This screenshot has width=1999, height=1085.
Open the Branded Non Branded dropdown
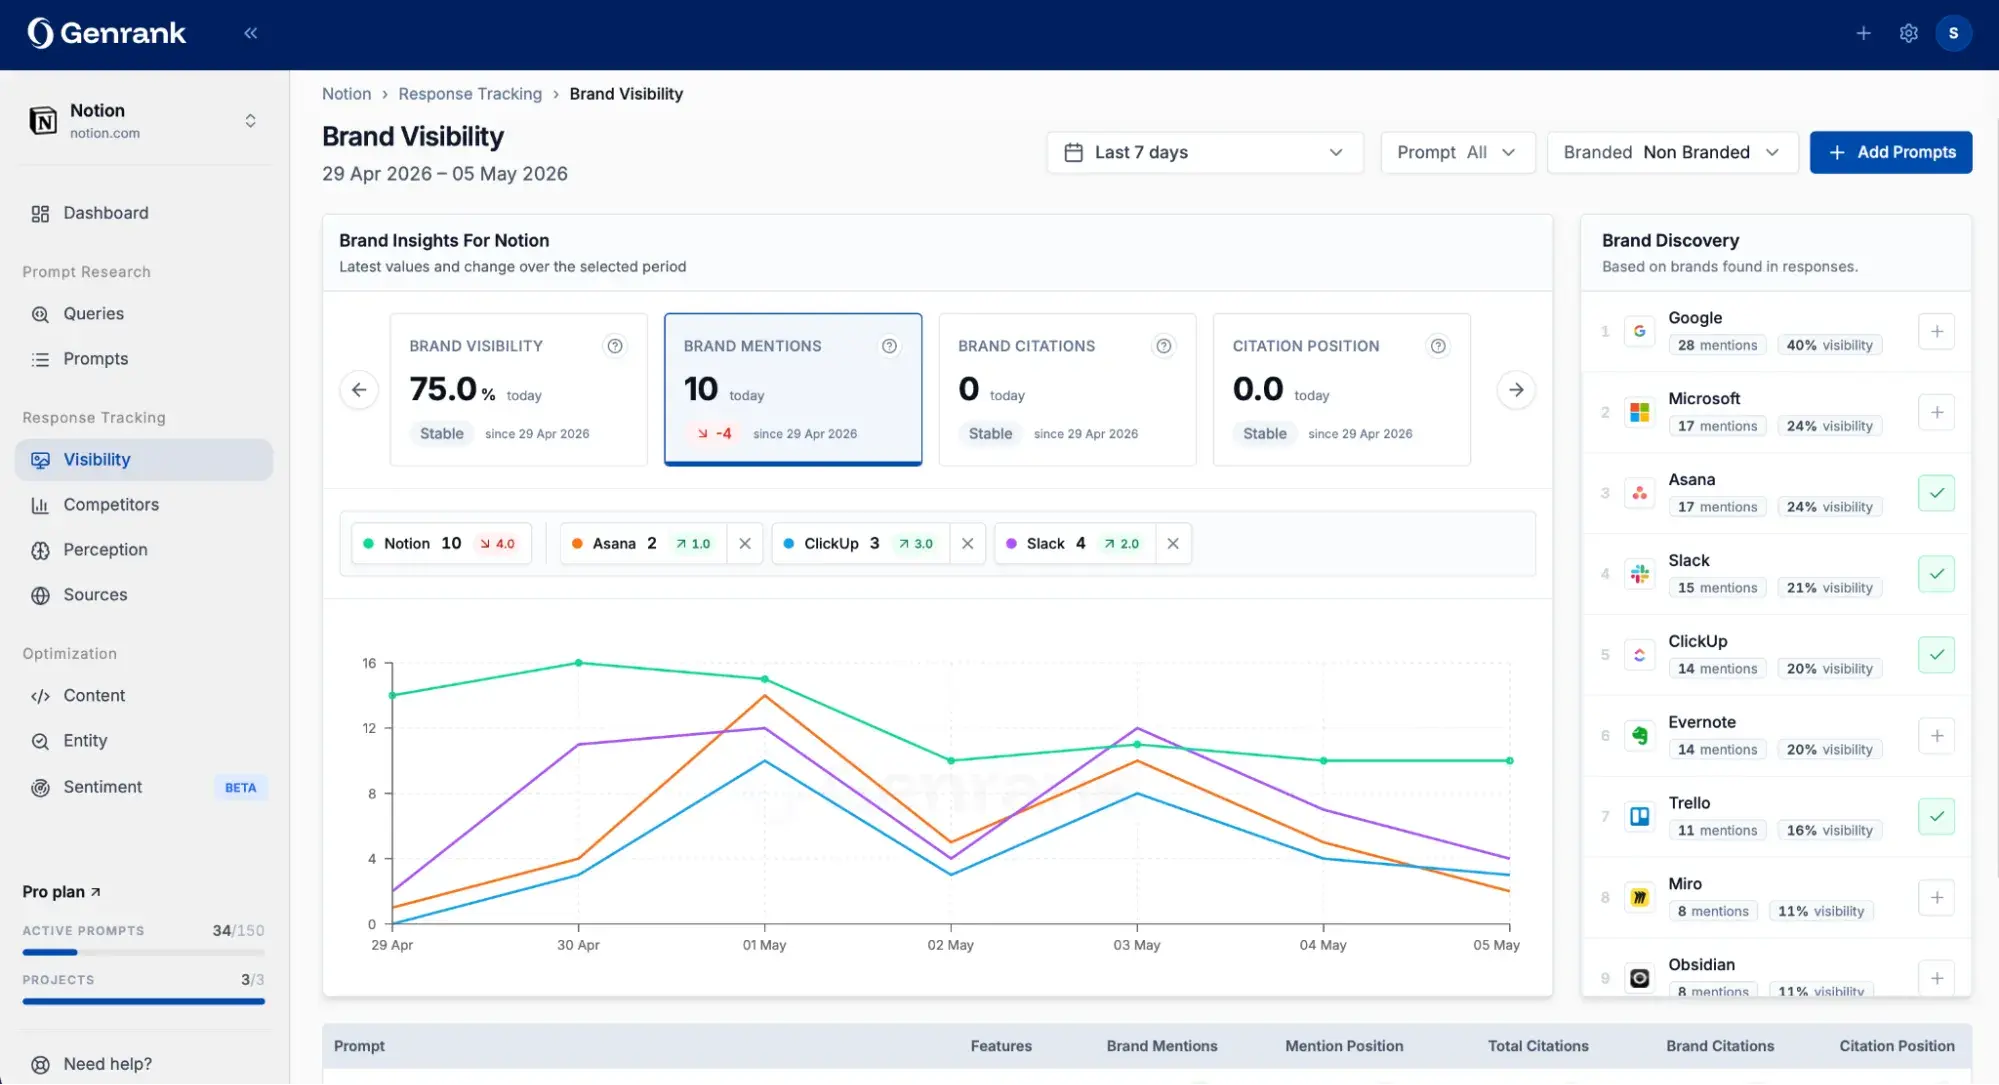click(x=1672, y=153)
